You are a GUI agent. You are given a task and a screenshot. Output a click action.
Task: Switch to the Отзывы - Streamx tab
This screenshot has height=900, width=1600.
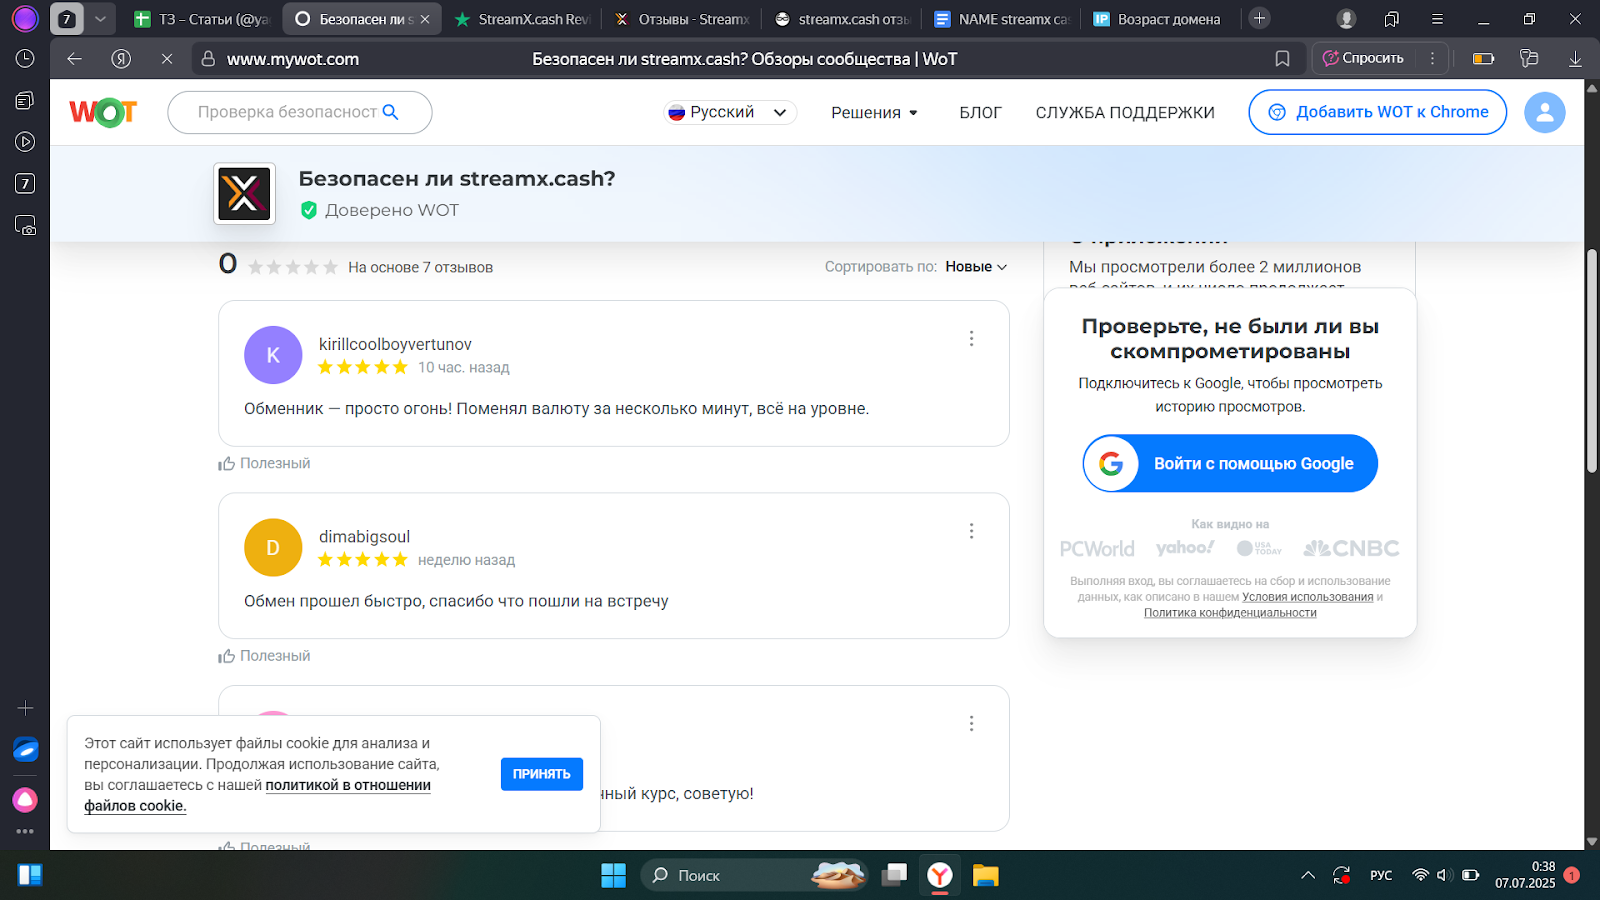point(682,19)
